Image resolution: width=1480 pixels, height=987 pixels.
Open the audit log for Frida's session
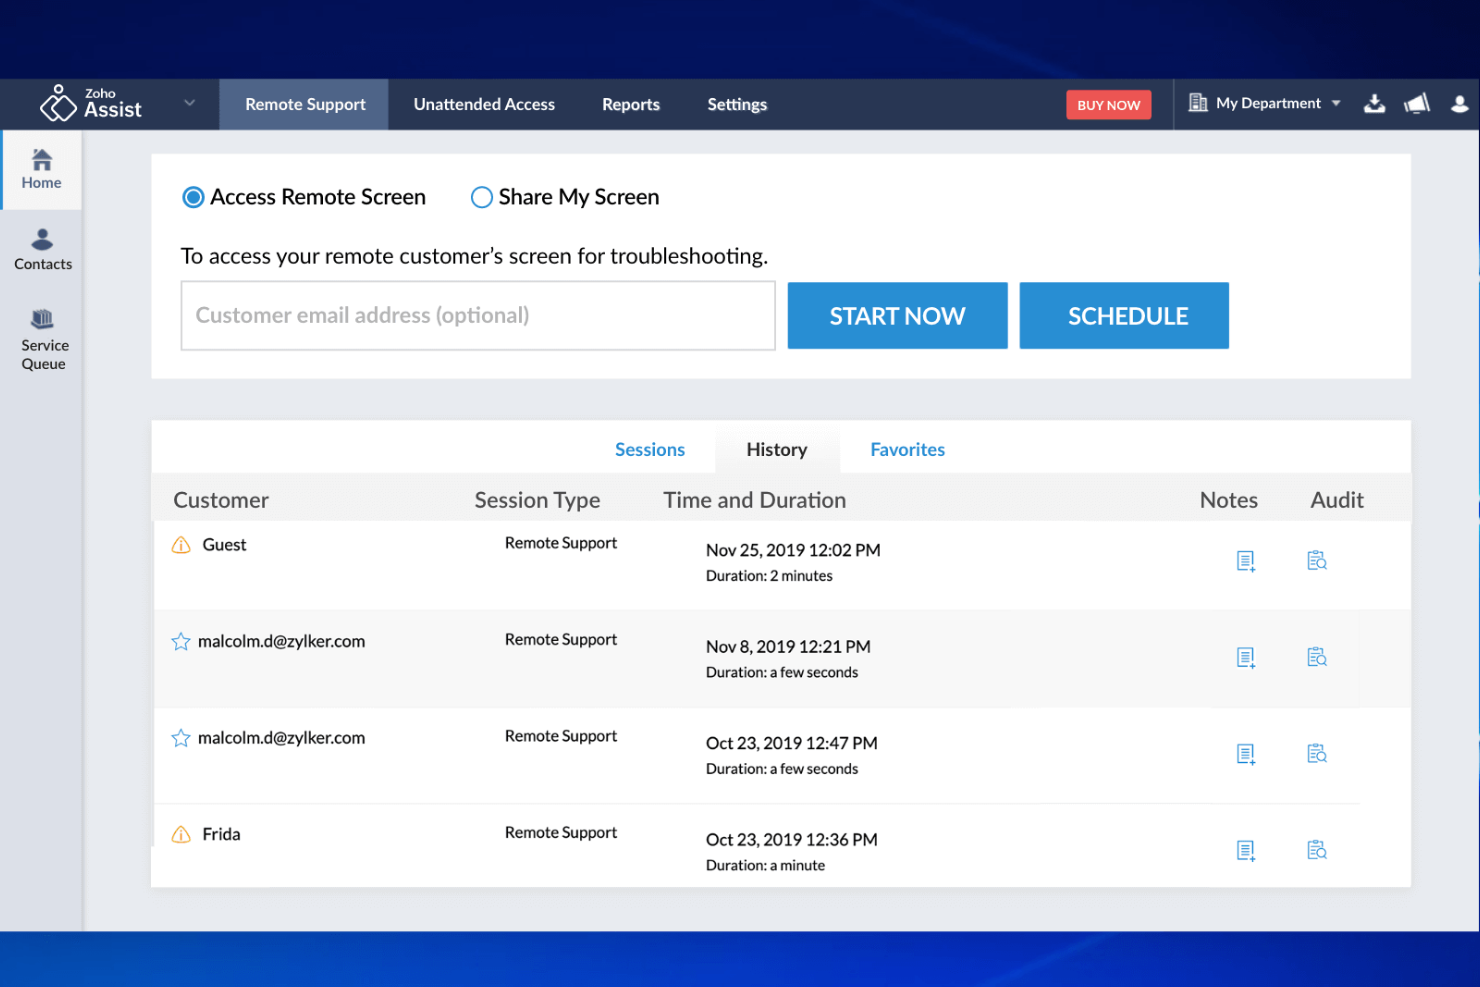[x=1316, y=849]
